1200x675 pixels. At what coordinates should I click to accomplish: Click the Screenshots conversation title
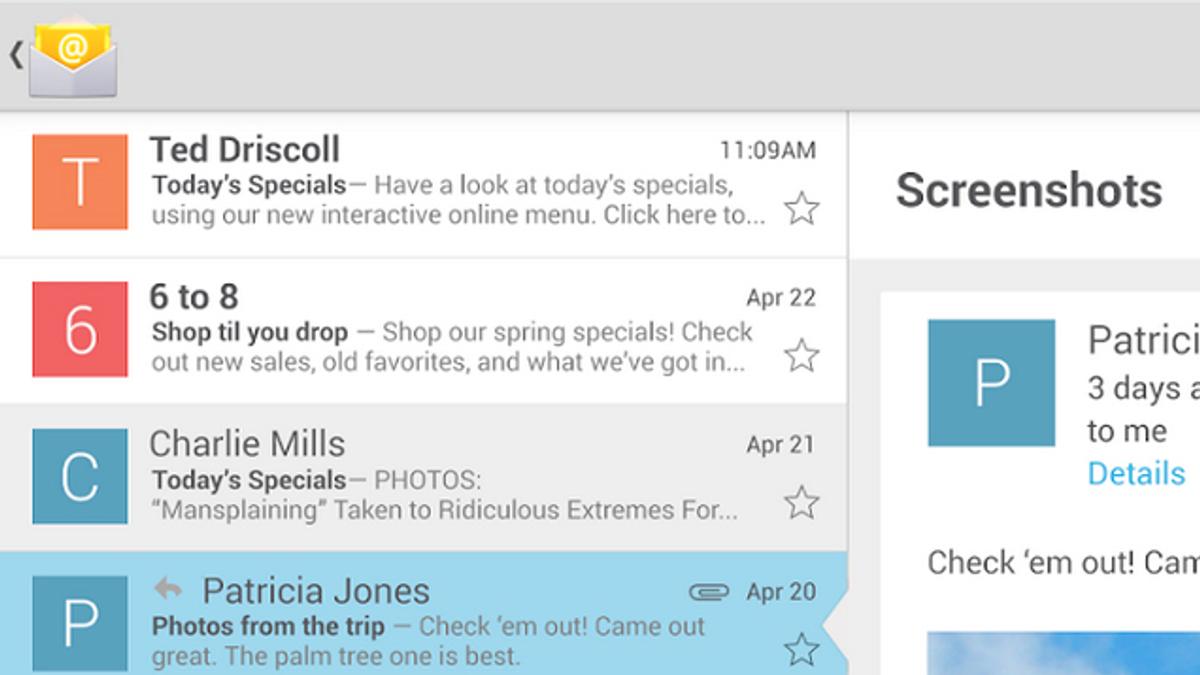(1029, 190)
